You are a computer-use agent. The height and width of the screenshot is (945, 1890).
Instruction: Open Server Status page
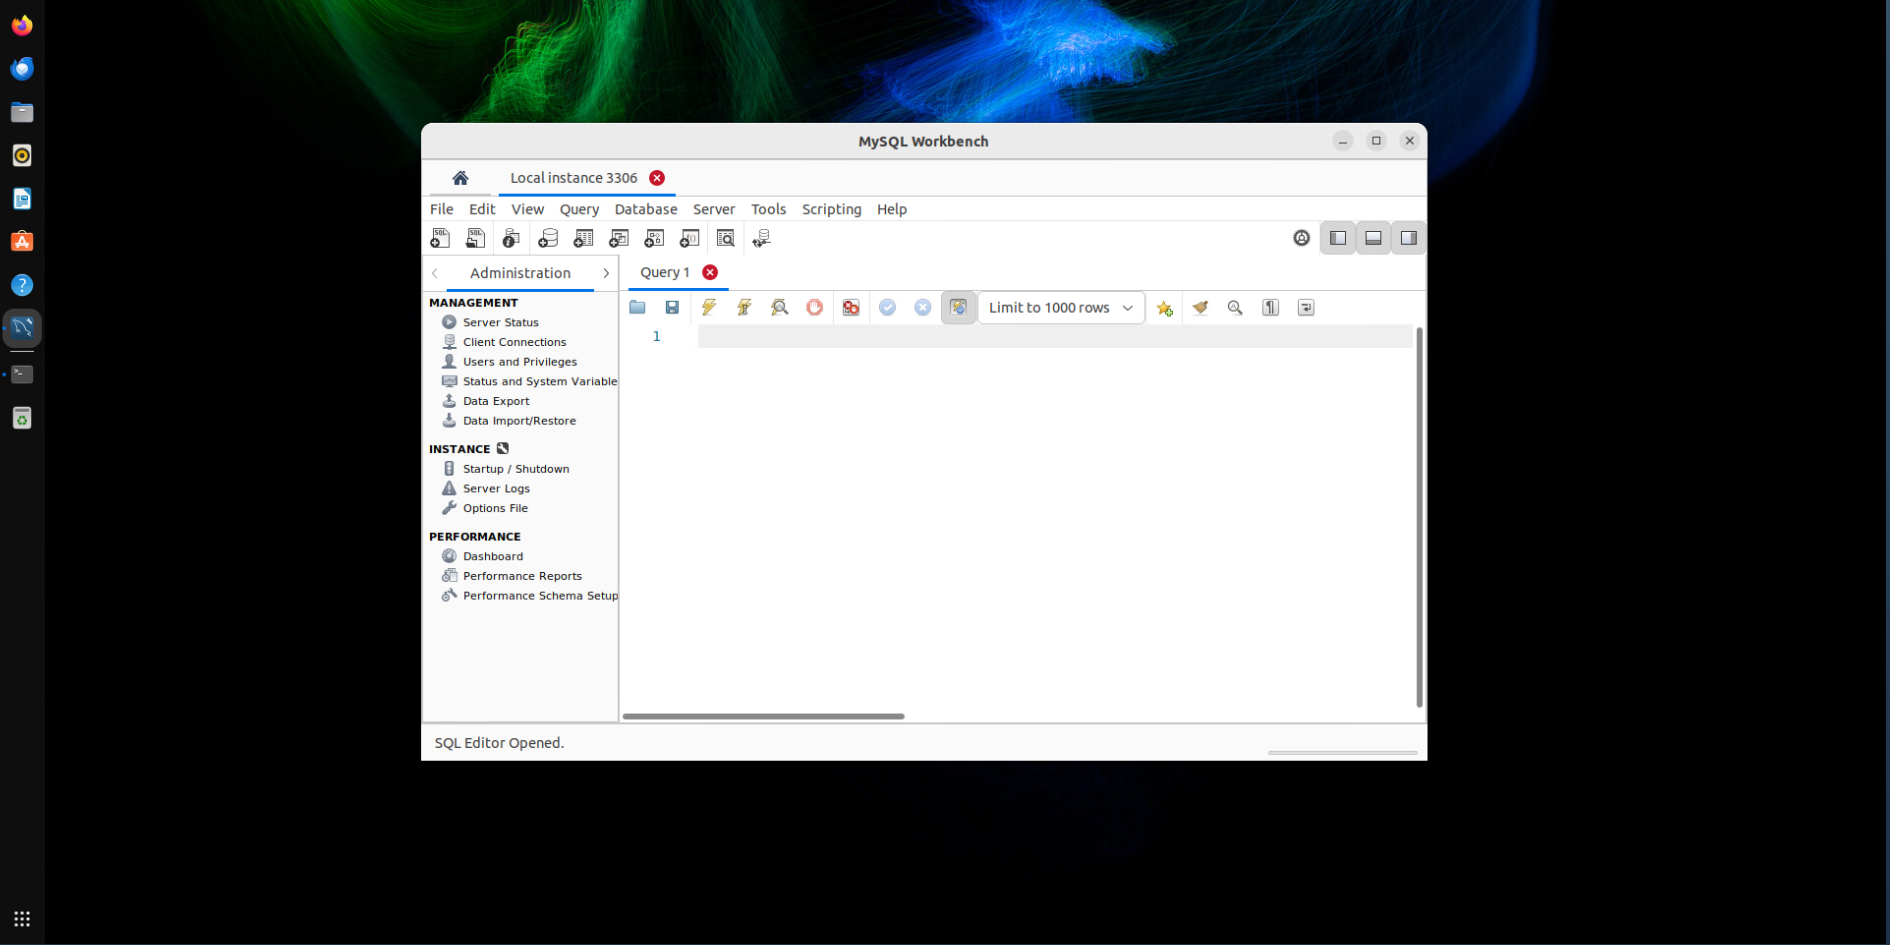[x=501, y=322]
